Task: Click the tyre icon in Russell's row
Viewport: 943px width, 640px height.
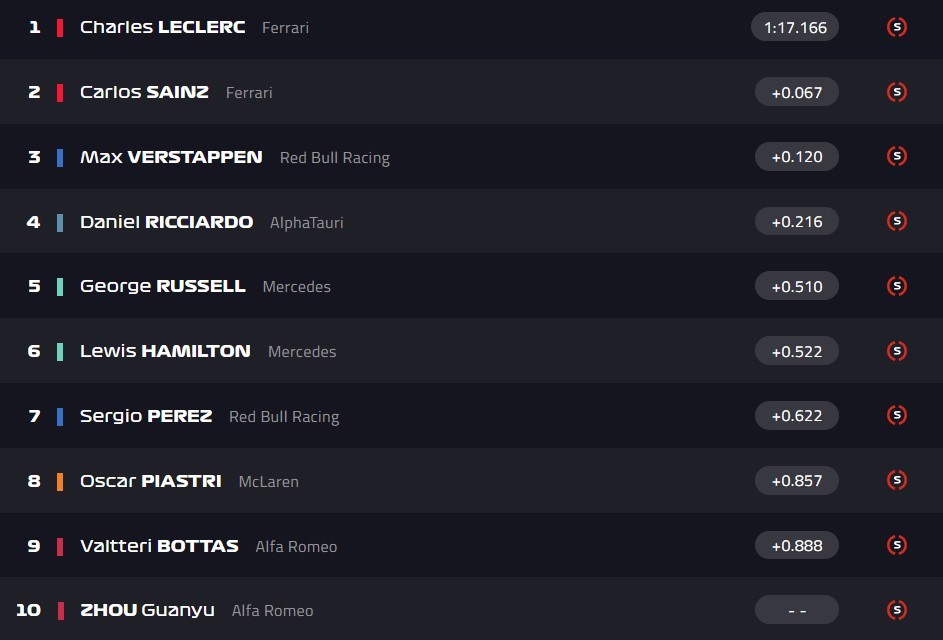Action: pyautogui.click(x=897, y=286)
